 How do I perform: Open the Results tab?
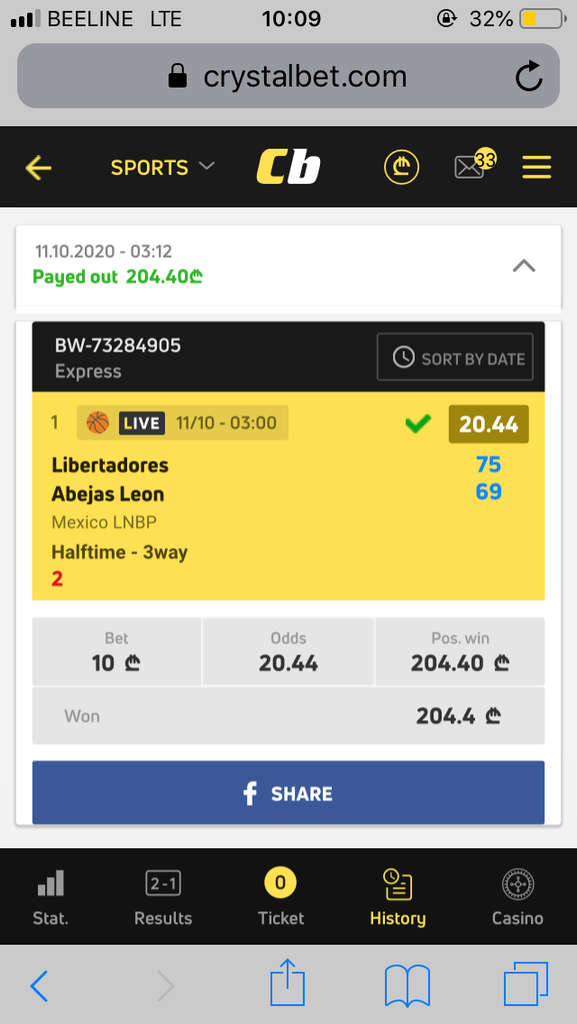coord(163,897)
